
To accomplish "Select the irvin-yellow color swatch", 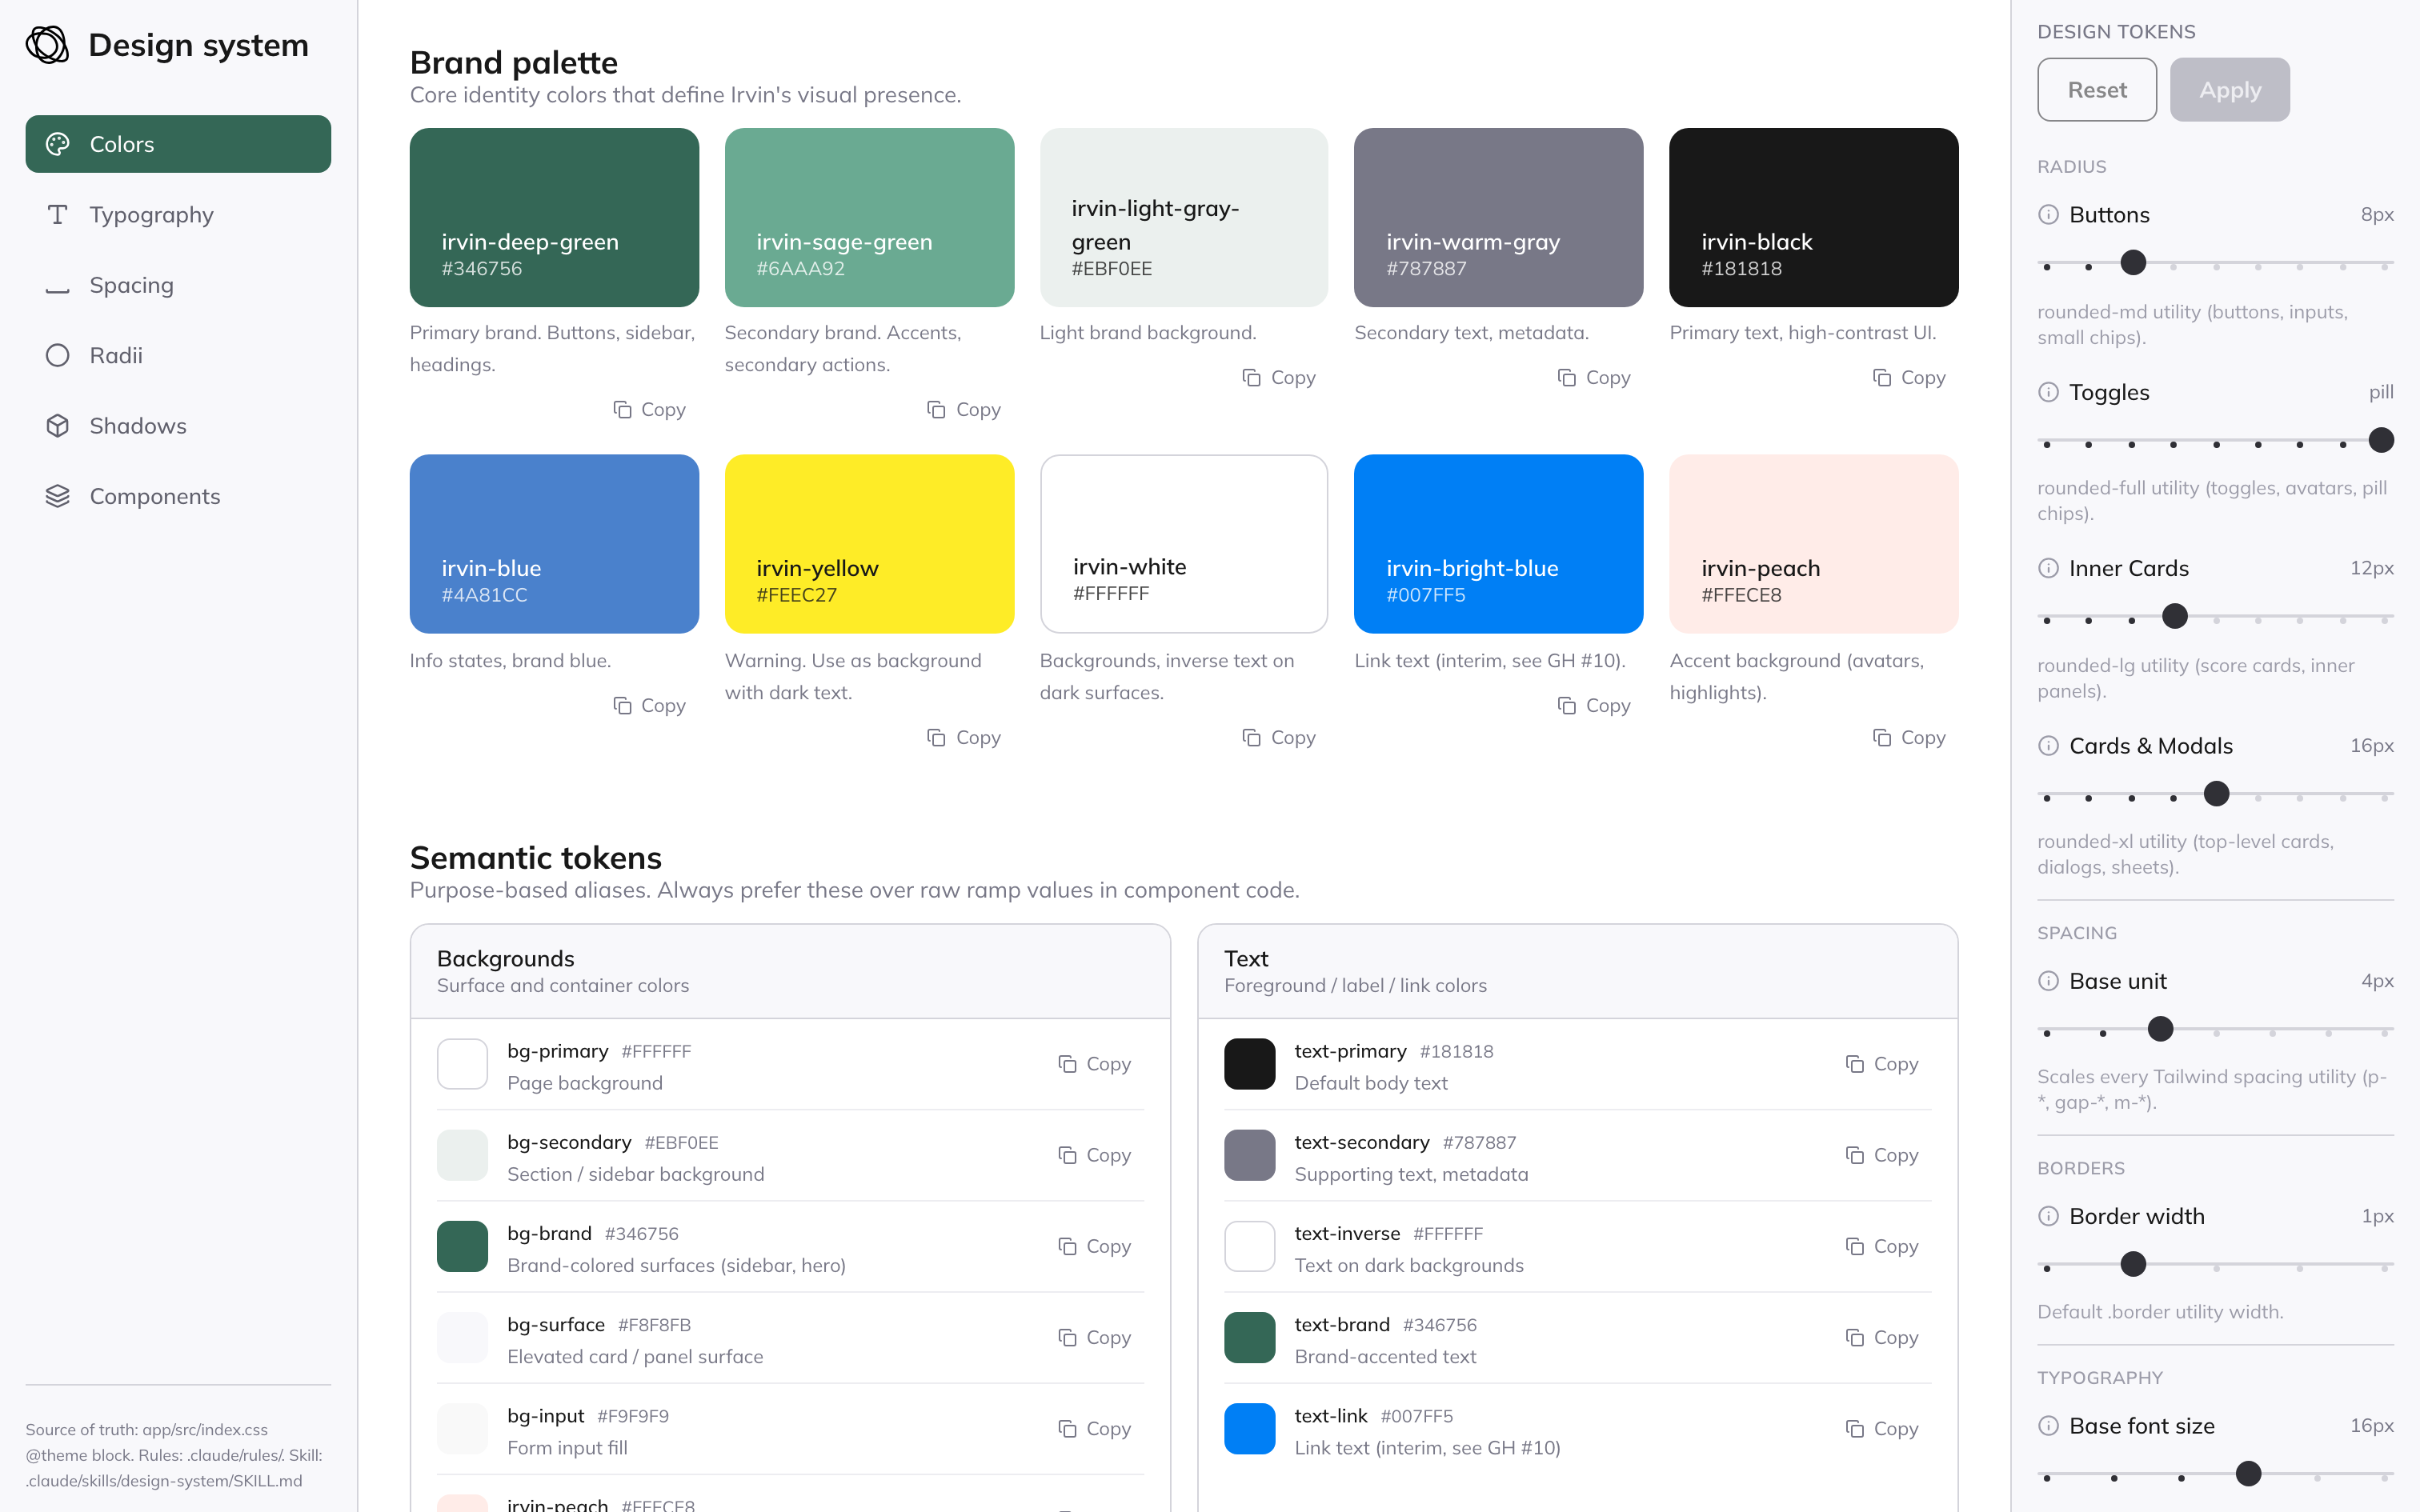I will coord(869,544).
